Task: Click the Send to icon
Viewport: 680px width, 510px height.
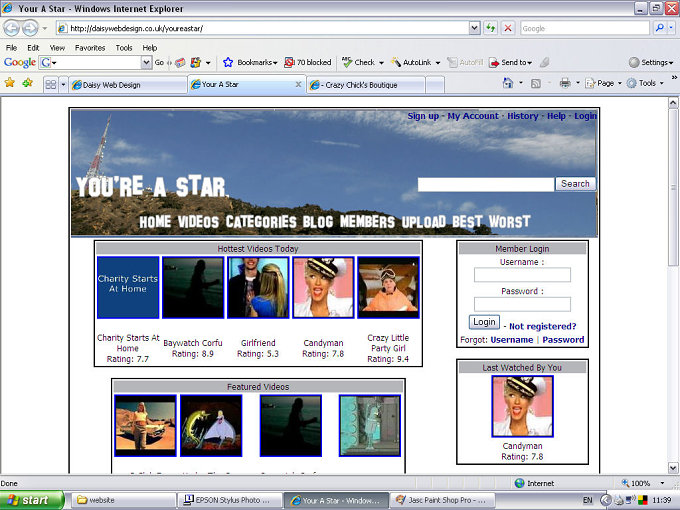Action: (494, 62)
